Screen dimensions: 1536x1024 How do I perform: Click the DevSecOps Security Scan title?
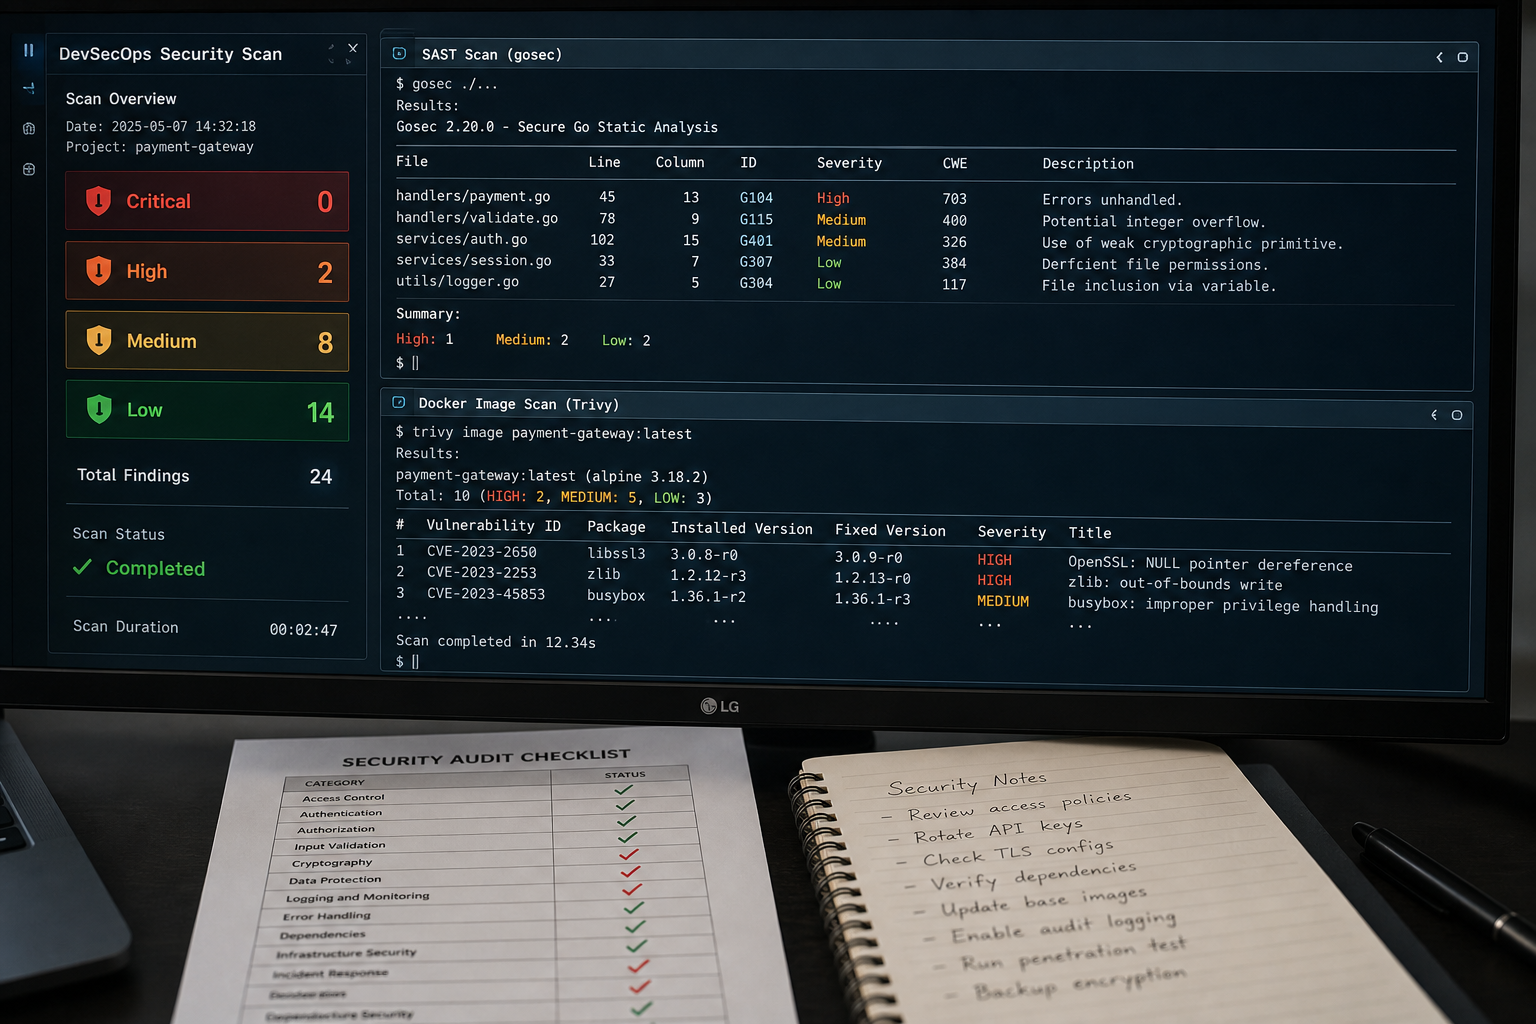pyautogui.click(x=170, y=54)
